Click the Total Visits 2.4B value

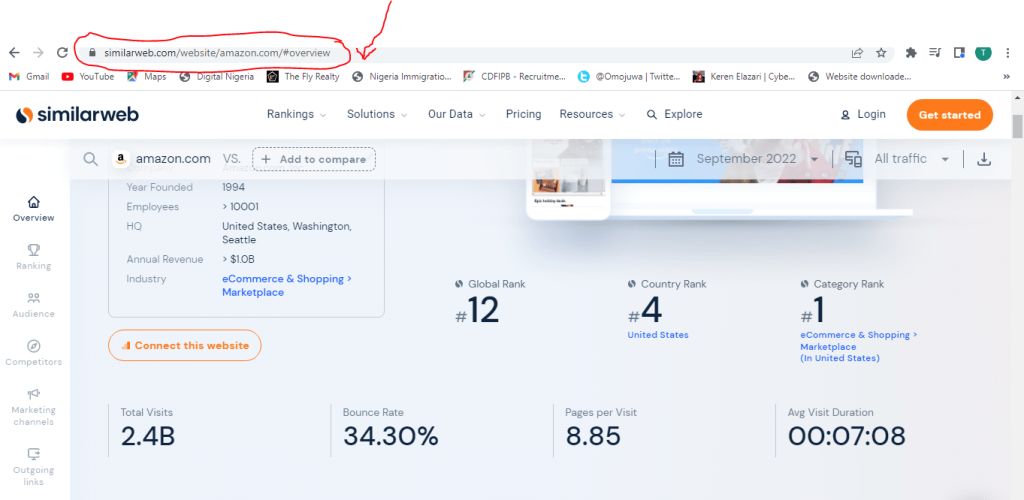click(x=148, y=437)
